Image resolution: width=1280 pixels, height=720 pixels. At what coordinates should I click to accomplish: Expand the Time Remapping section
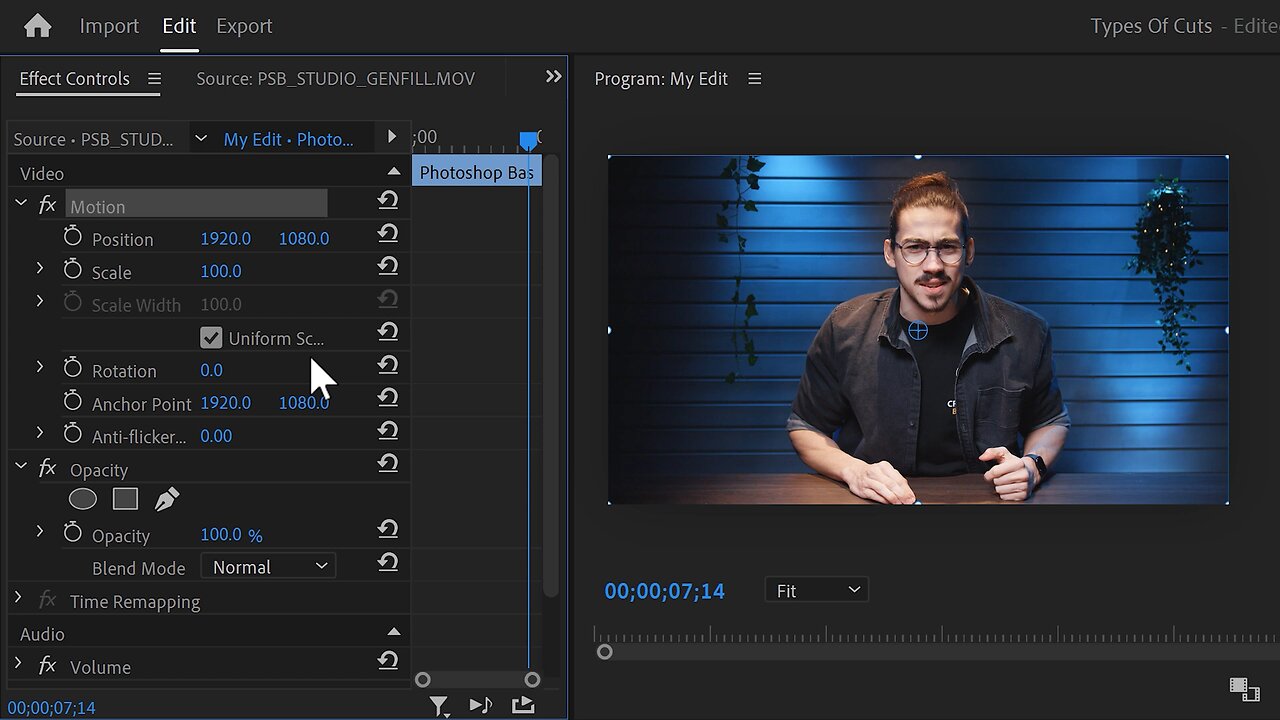pyautogui.click(x=18, y=600)
